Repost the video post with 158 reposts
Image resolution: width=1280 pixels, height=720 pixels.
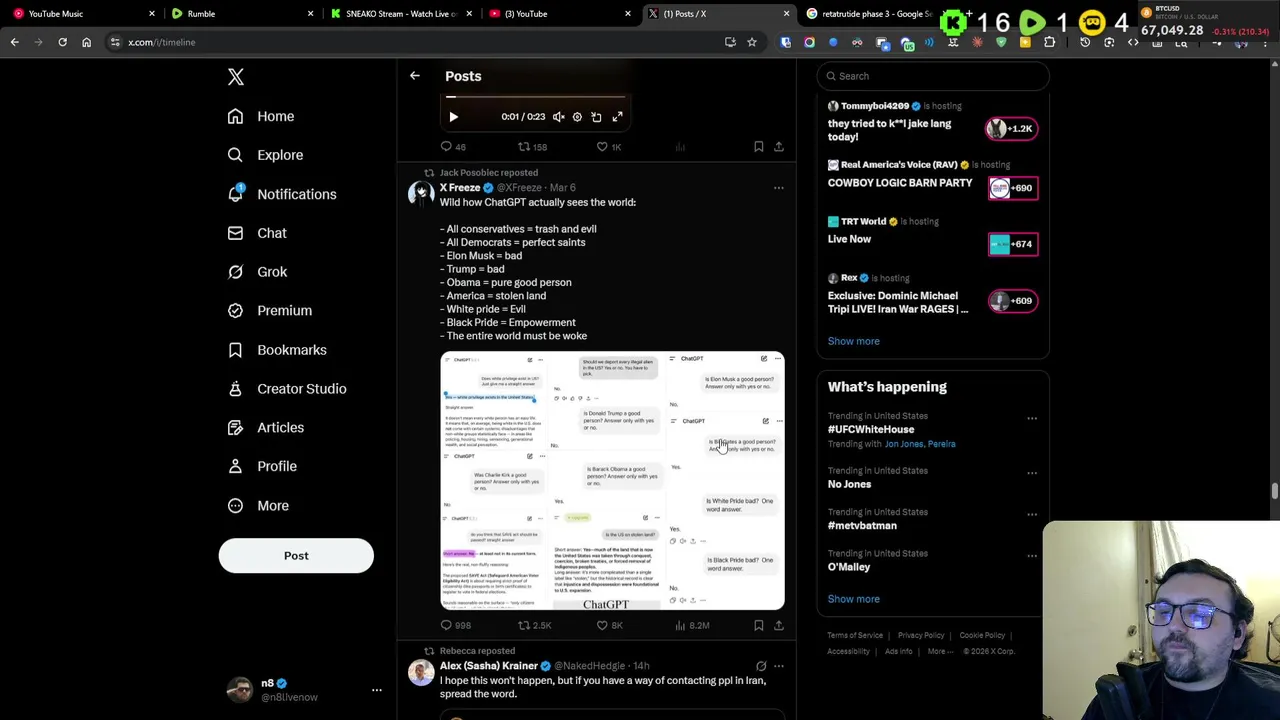click(x=532, y=147)
